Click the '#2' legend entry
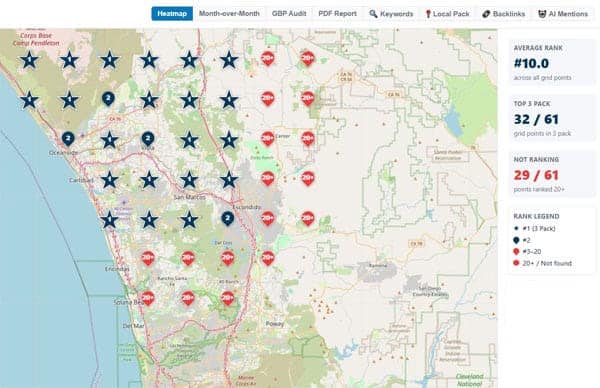Screen dimensions: 600x388 pos(522,240)
